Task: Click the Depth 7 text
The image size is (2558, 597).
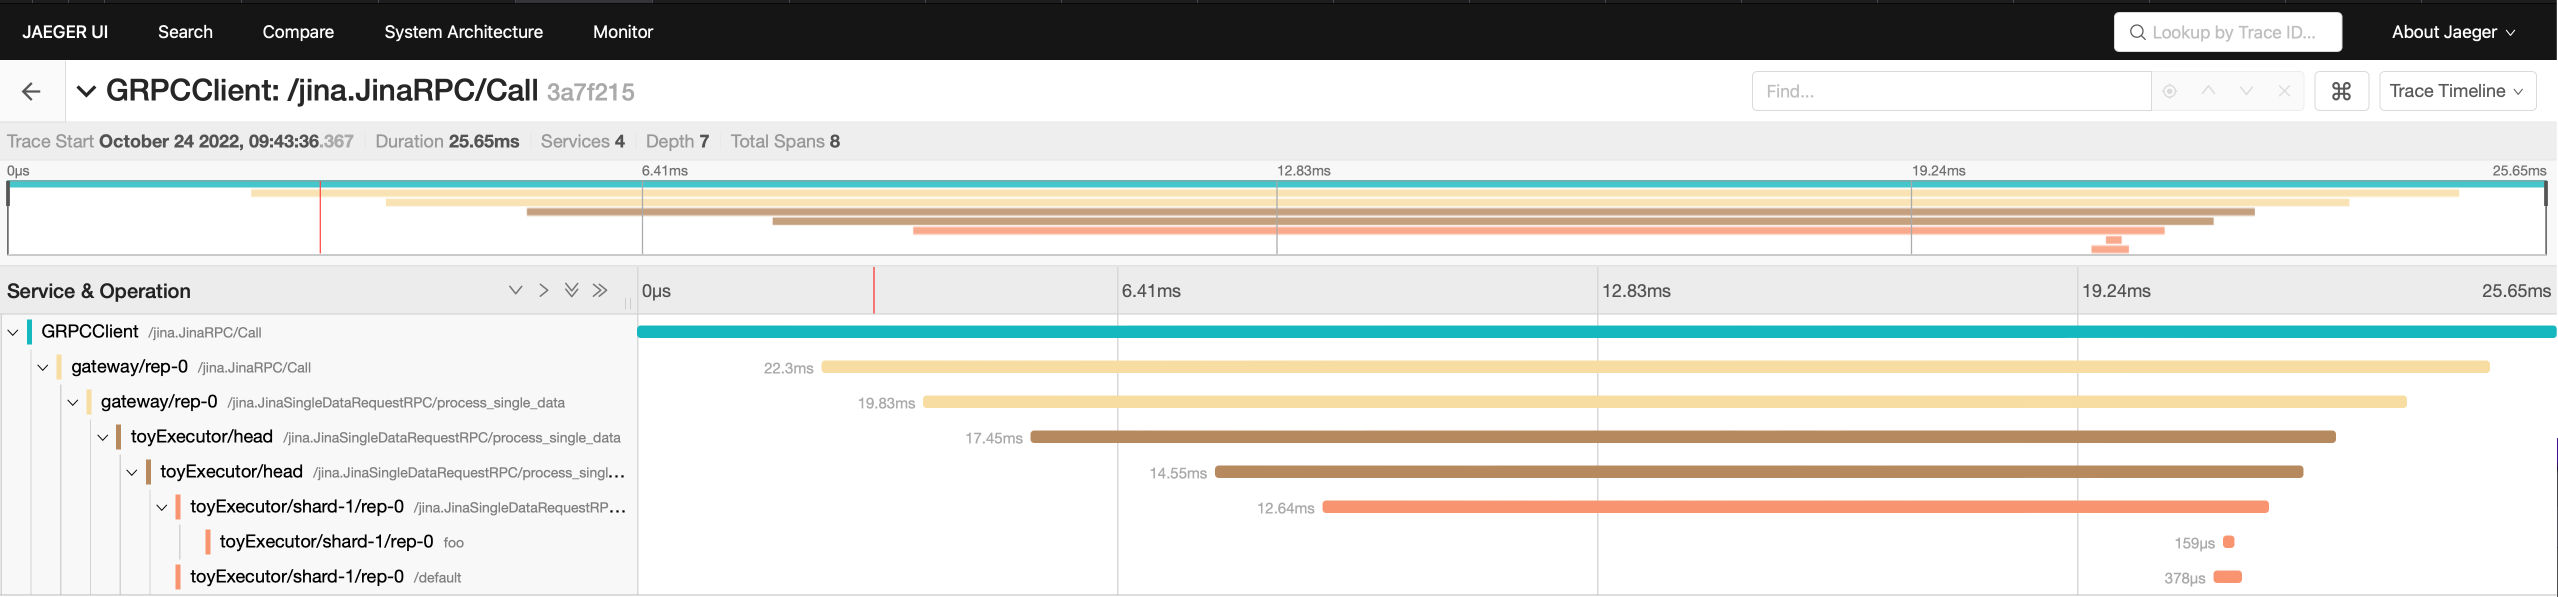Action: [677, 142]
